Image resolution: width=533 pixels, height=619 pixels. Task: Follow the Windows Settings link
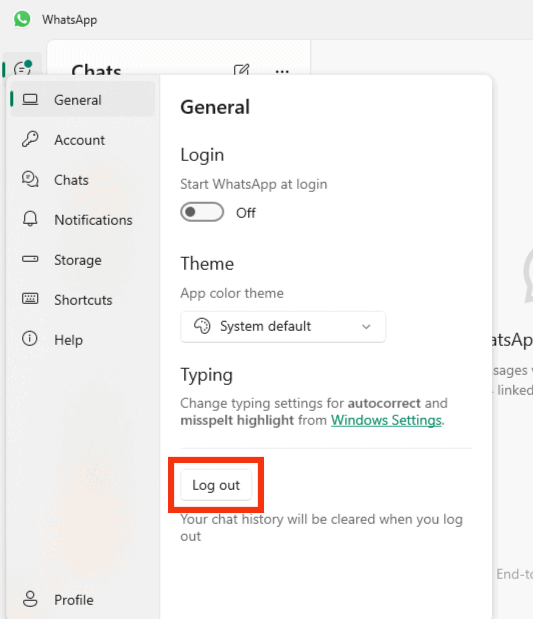coord(386,420)
